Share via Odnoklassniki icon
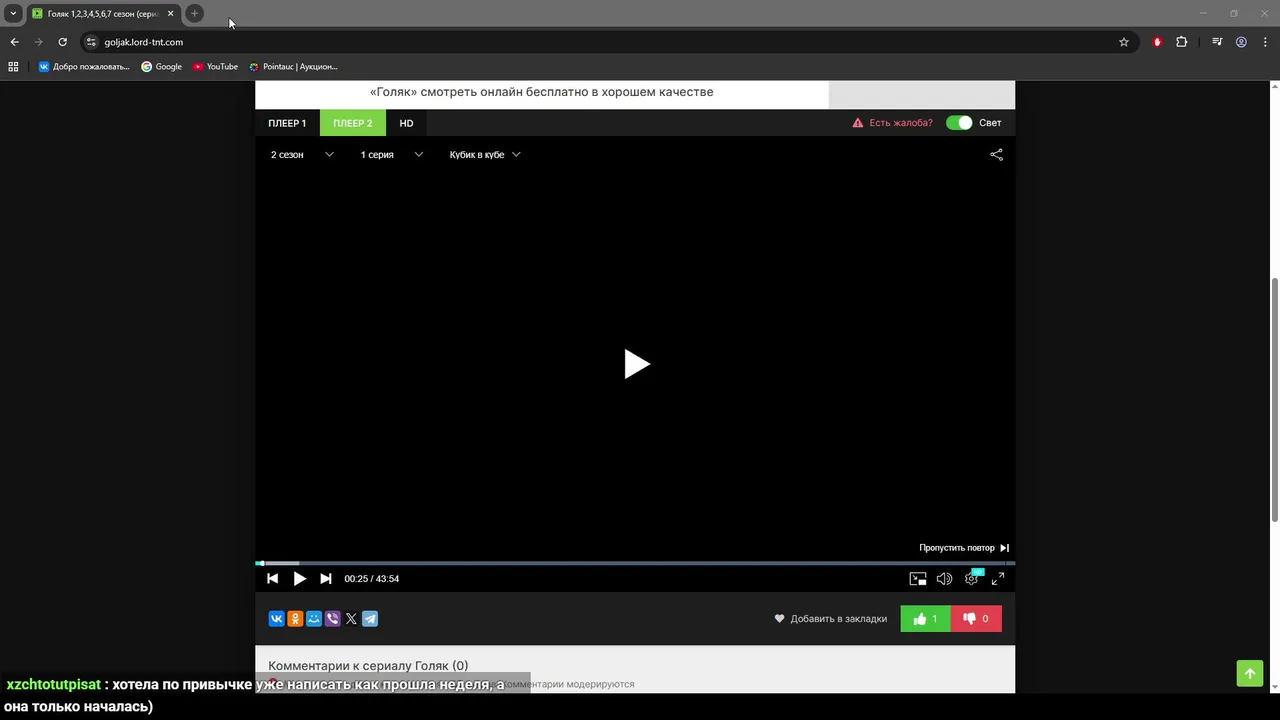This screenshot has height=720, width=1280. pos(295,619)
